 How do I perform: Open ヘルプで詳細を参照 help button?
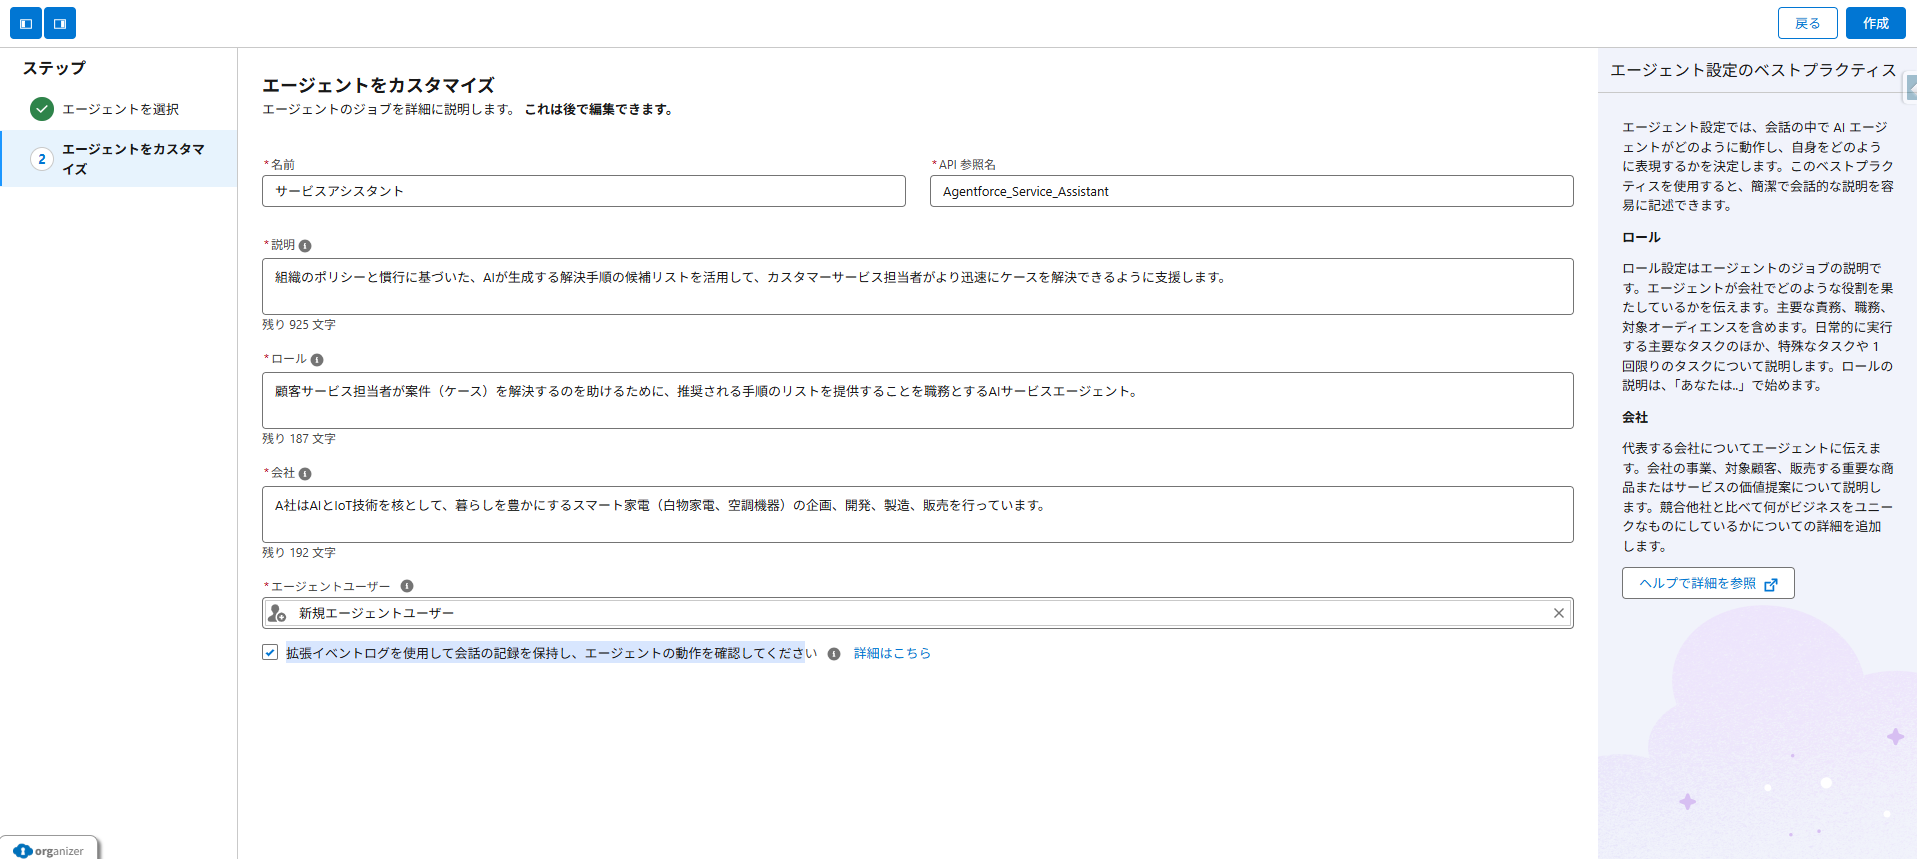click(1707, 583)
